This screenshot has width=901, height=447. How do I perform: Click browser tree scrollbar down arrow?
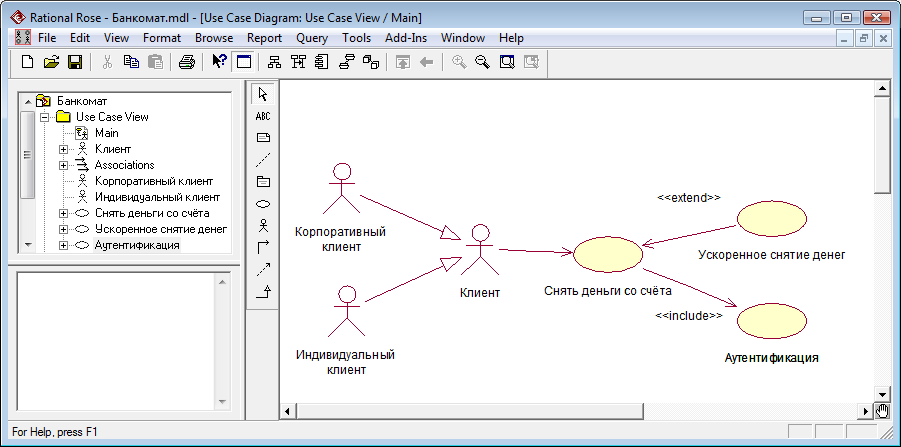click(28, 245)
